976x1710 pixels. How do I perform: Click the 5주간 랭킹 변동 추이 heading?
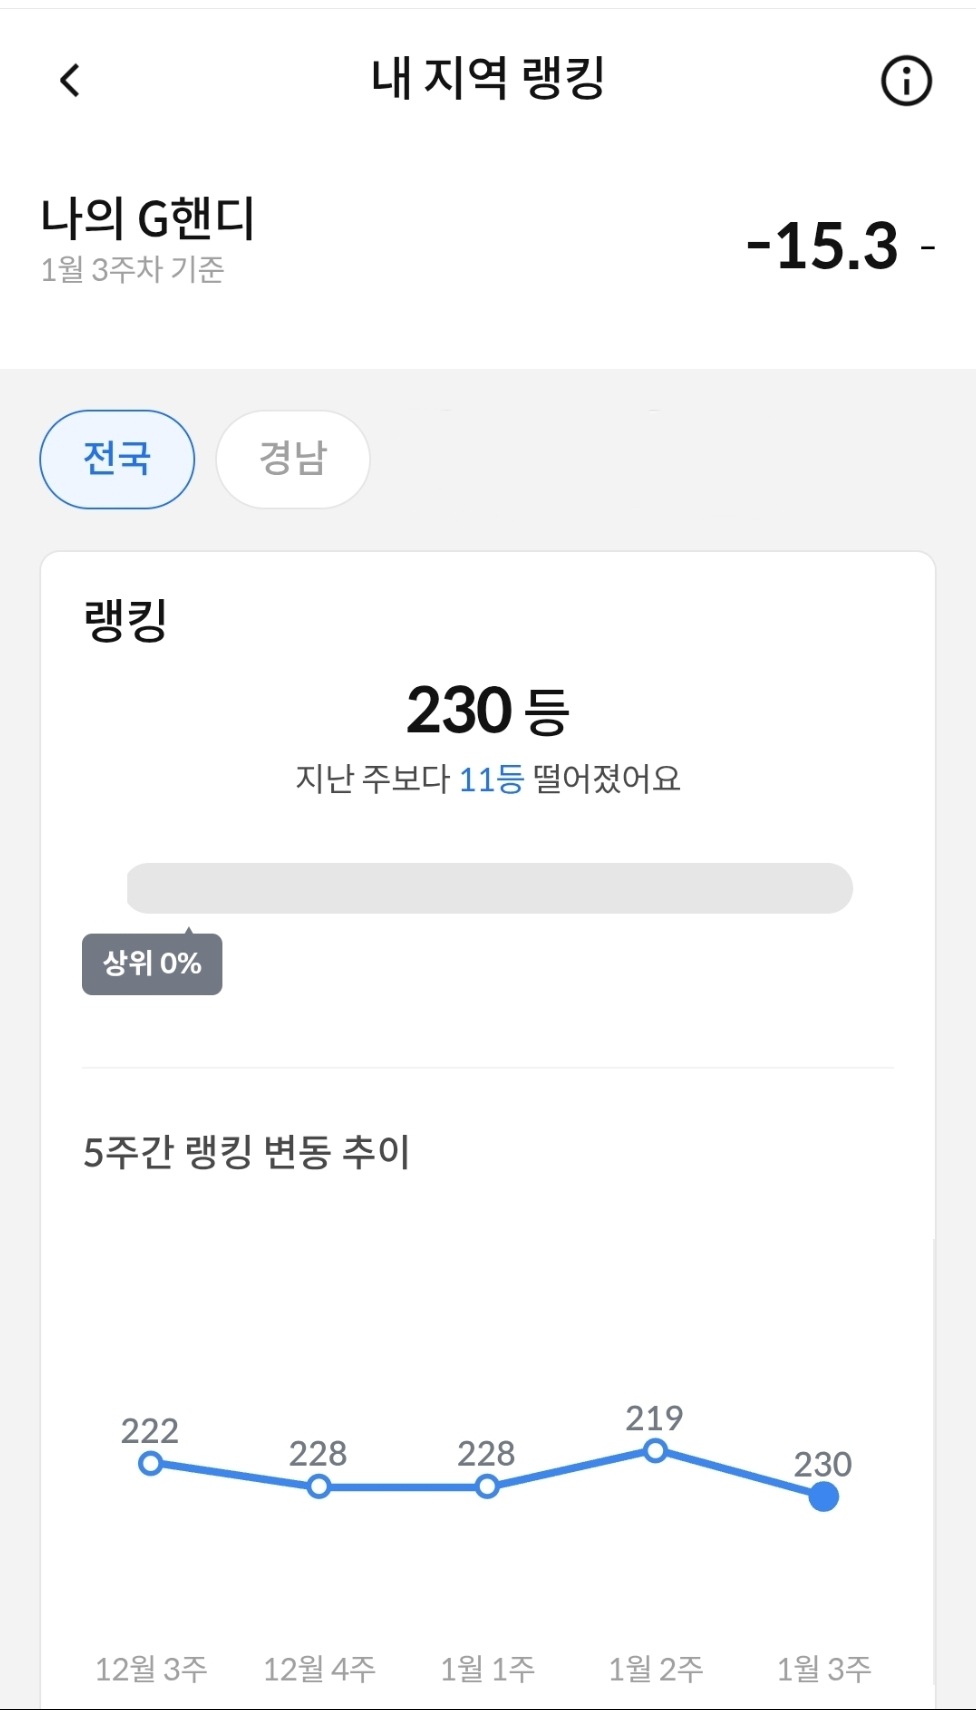247,1152
